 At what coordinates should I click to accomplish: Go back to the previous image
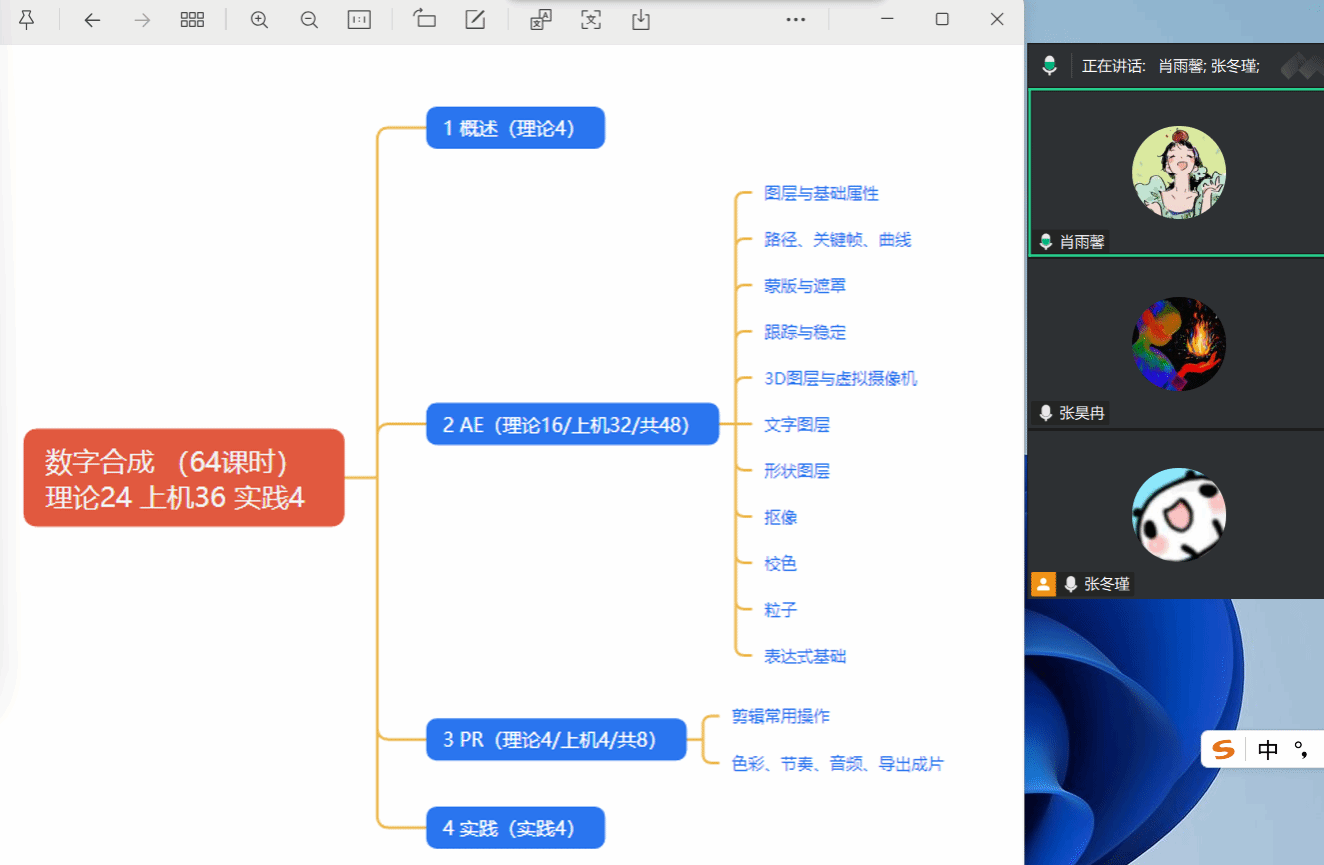(92, 20)
